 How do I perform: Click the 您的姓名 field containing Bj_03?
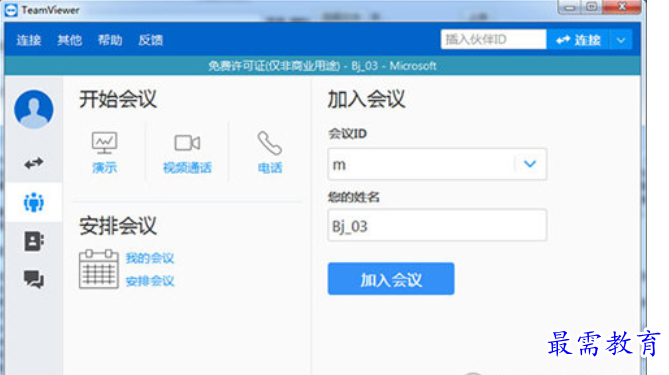[437, 225]
